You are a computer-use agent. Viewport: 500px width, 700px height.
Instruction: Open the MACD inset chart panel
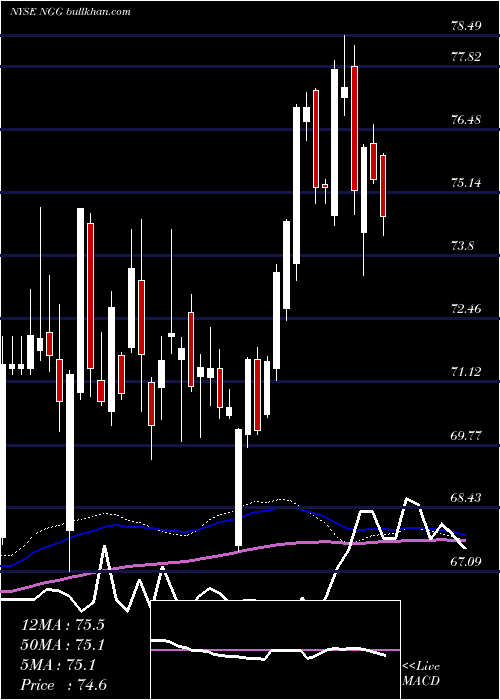(275, 650)
